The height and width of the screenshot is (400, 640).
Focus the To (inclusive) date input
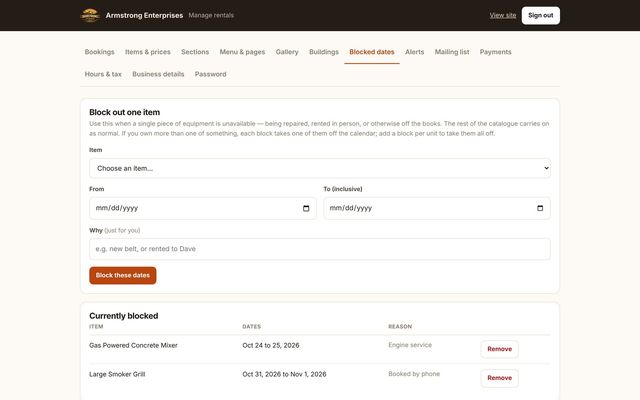coord(437,208)
